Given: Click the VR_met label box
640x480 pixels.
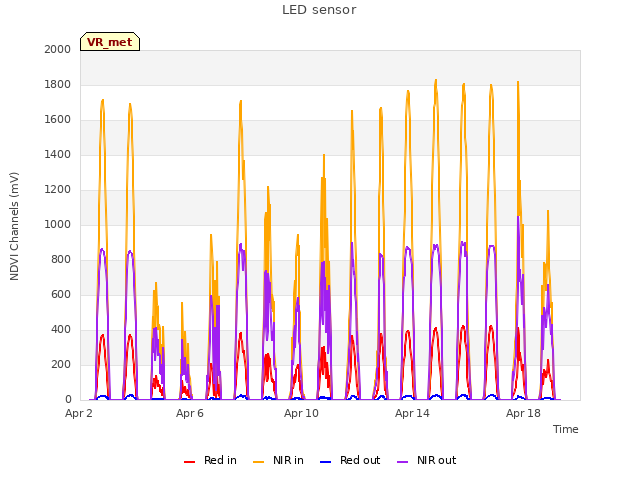Looking at the screenshot, I should click(110, 42).
